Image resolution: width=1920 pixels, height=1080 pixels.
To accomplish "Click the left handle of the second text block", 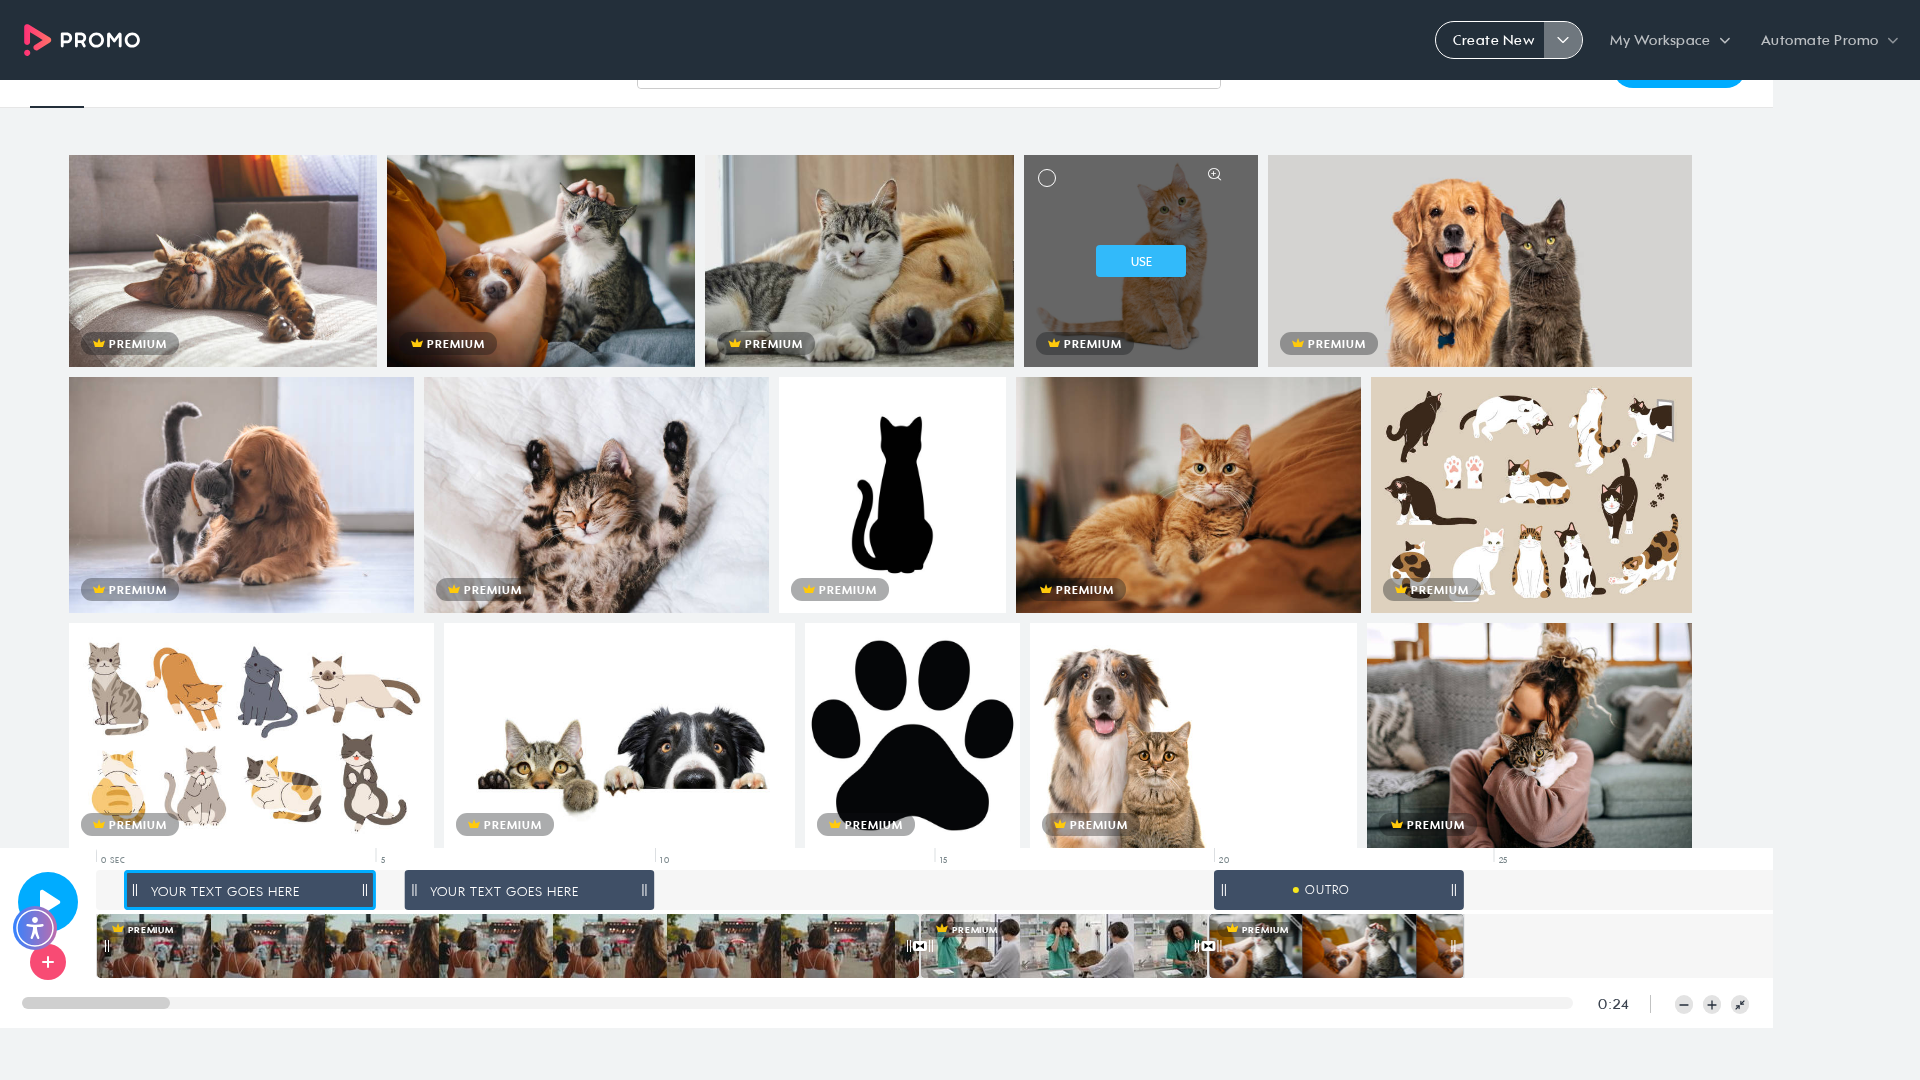I will tap(414, 890).
